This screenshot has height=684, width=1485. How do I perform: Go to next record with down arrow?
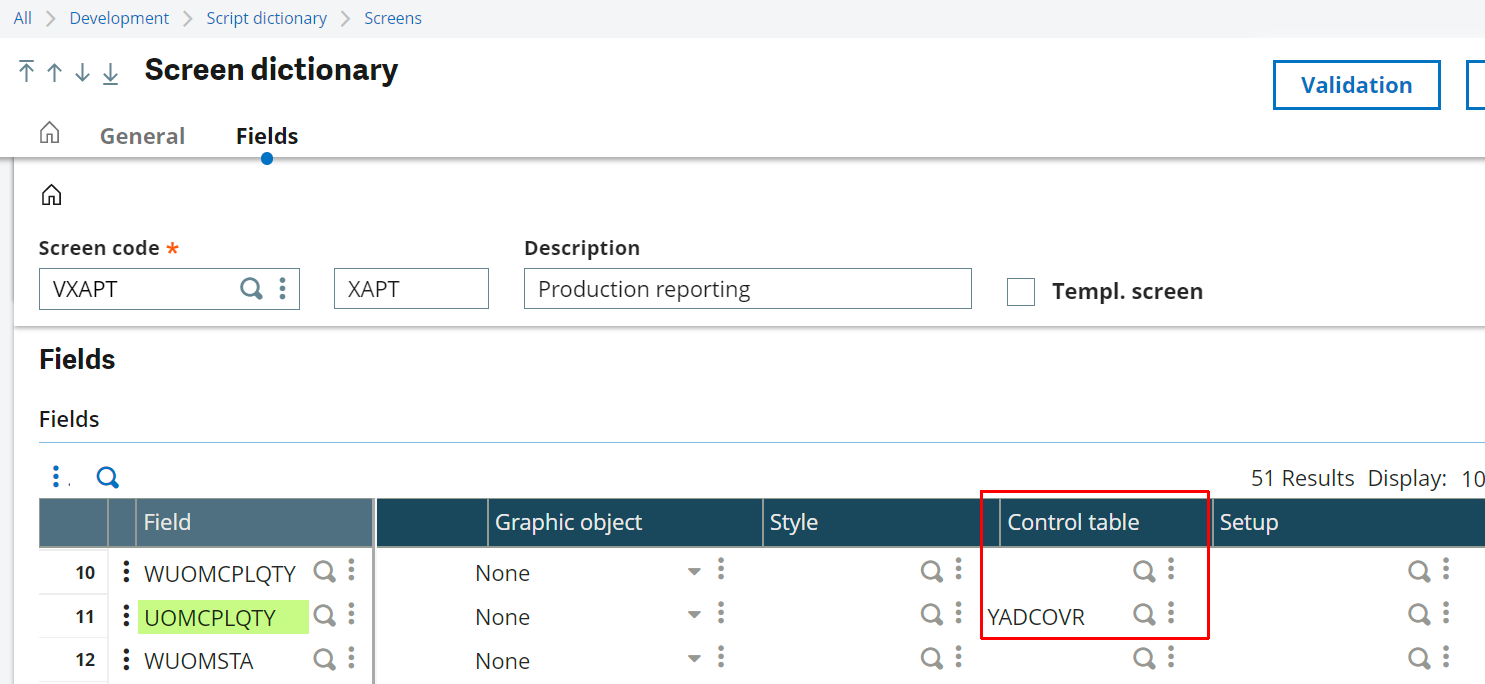(82, 74)
